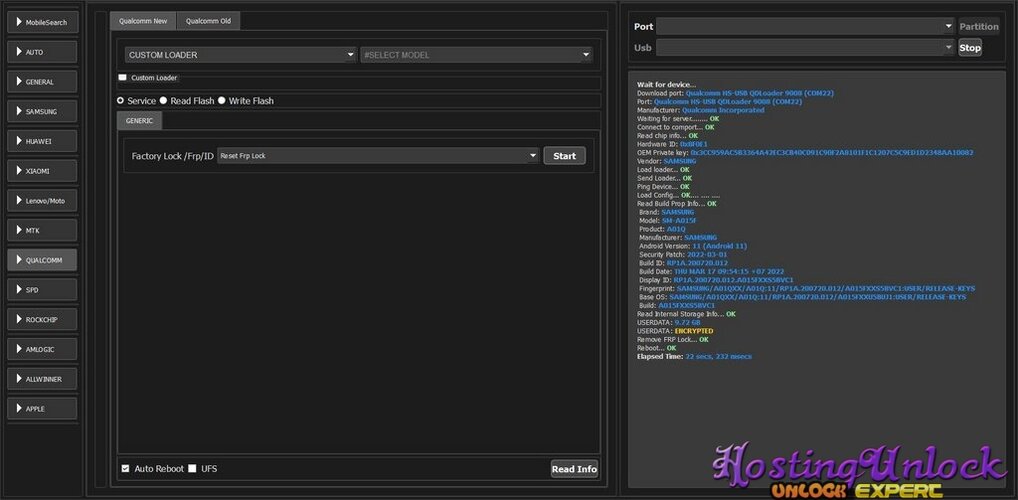1018x500 pixels.
Task: Expand the CUSTOM LOADER dropdown
Action: [241, 55]
